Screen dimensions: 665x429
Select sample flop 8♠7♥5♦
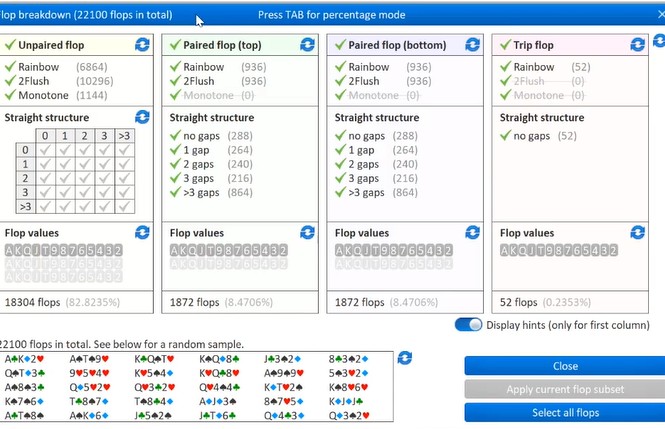click(283, 401)
